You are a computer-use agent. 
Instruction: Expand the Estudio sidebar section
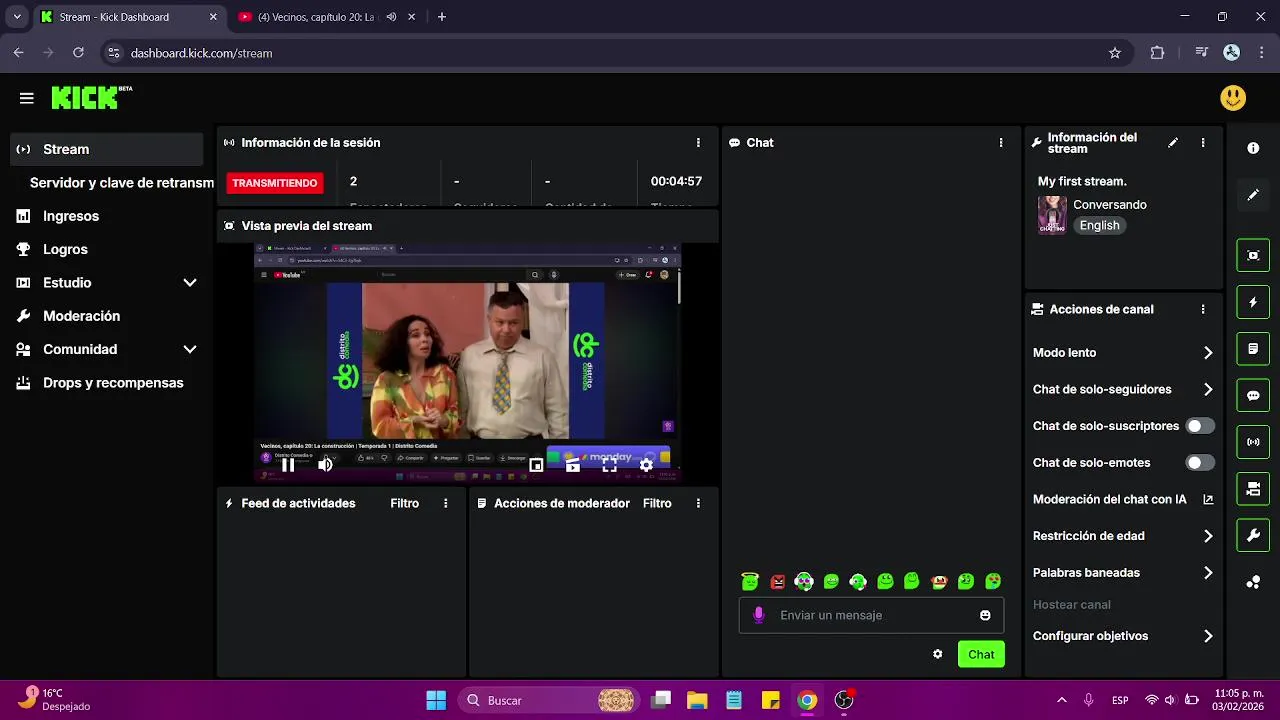click(x=190, y=283)
